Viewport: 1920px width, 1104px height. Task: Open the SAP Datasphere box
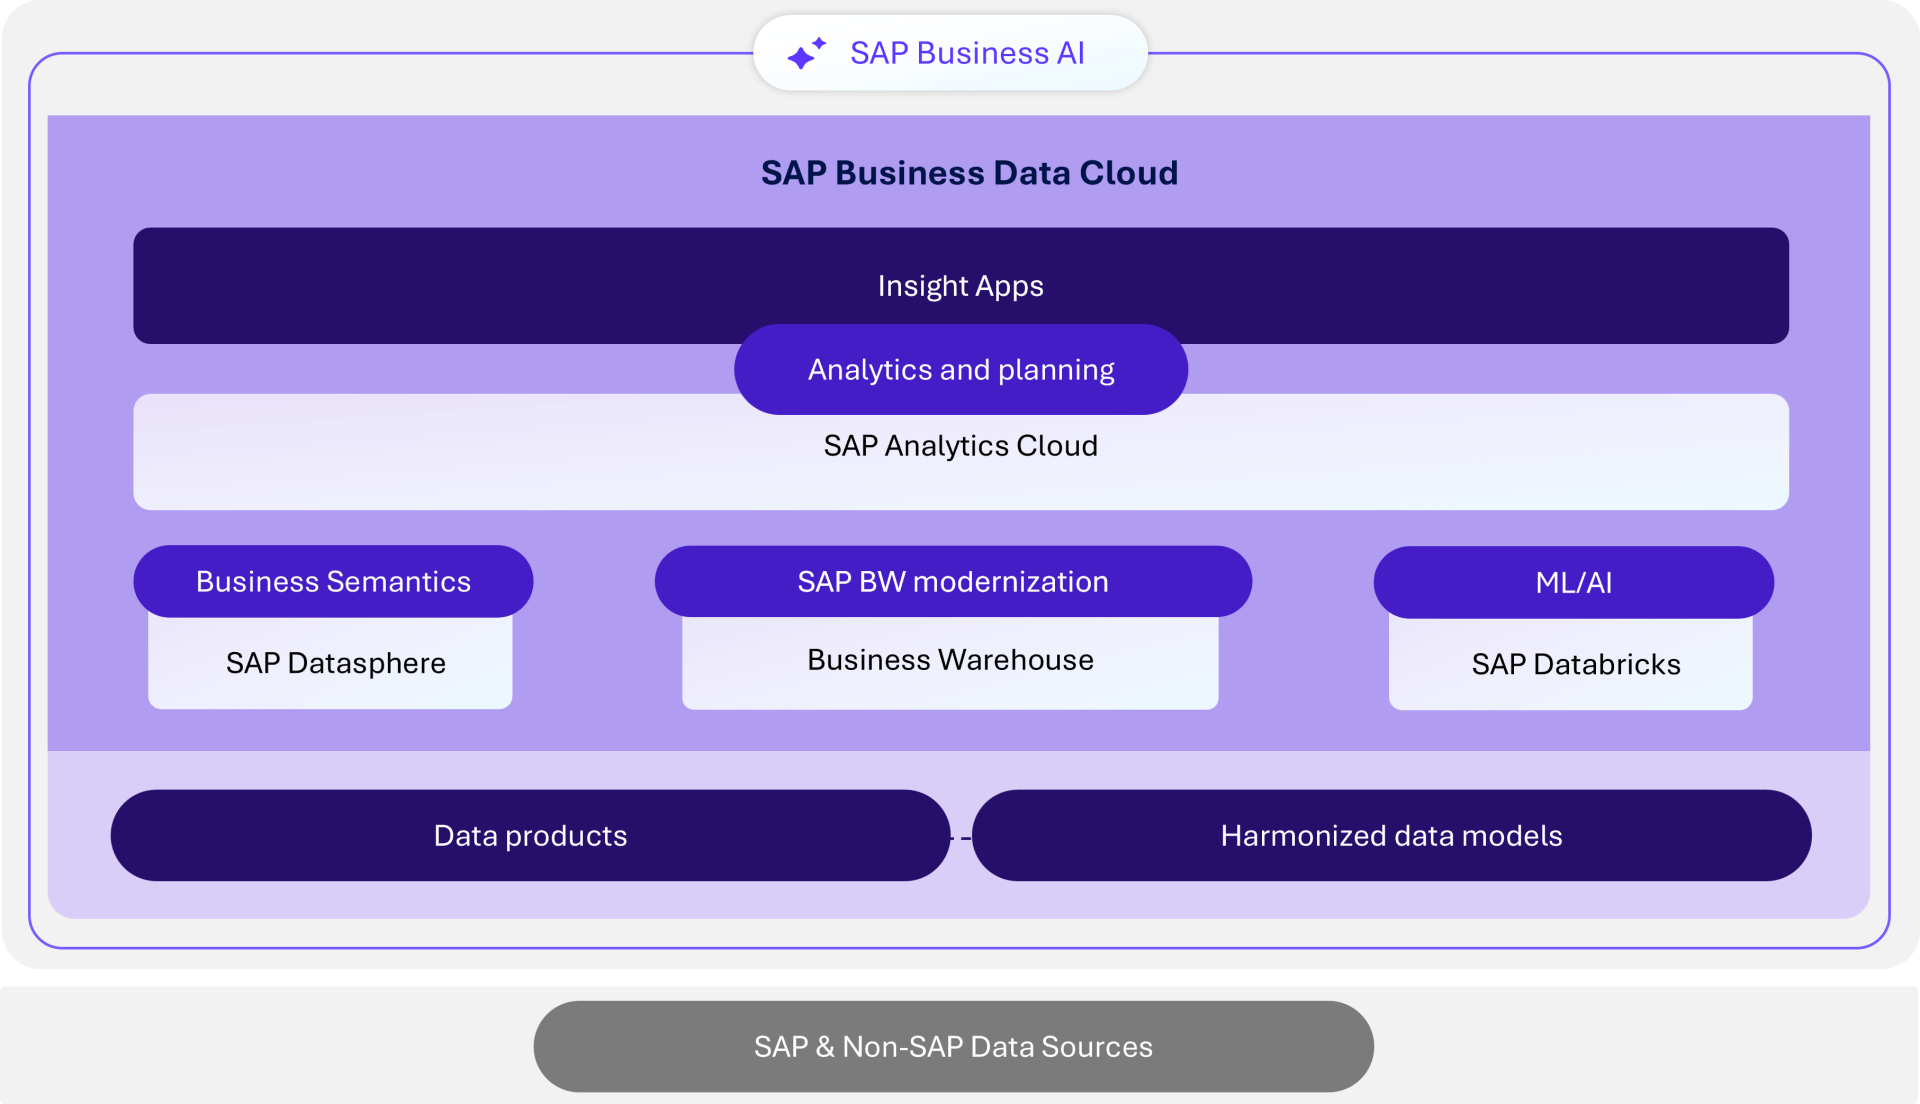tap(335, 663)
